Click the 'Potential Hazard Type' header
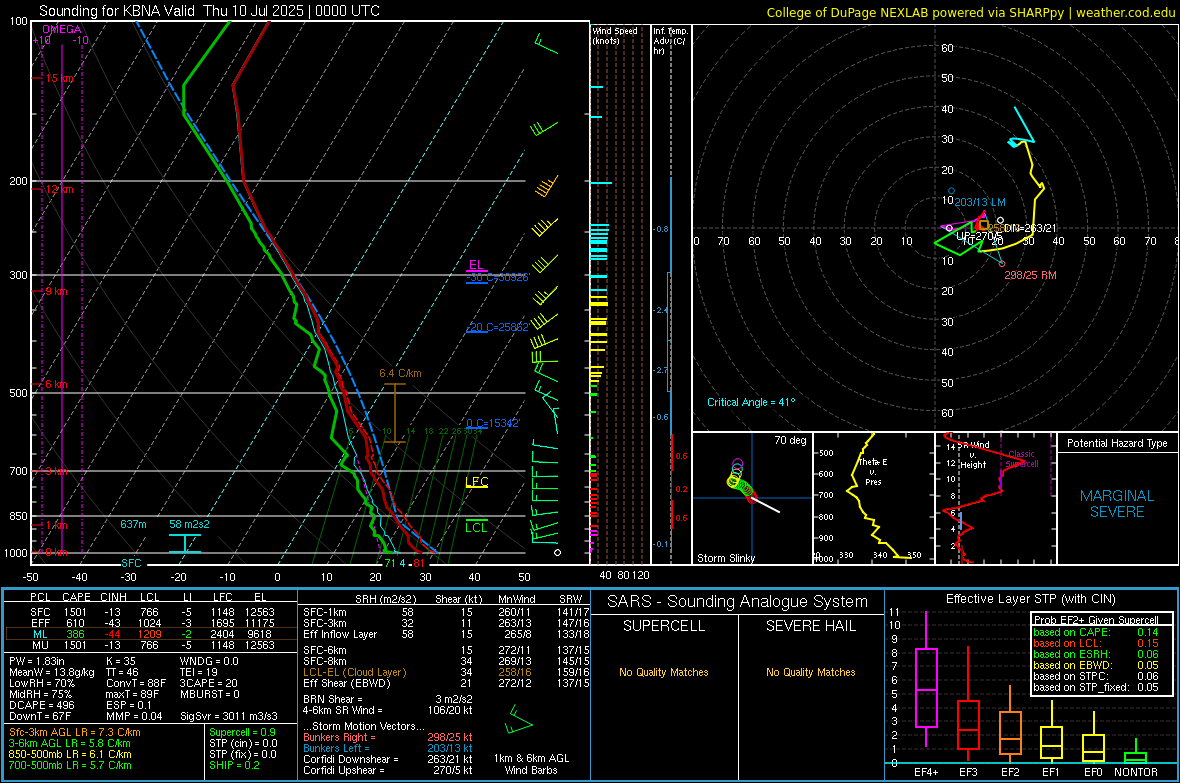1180x783 pixels. tap(1117, 443)
